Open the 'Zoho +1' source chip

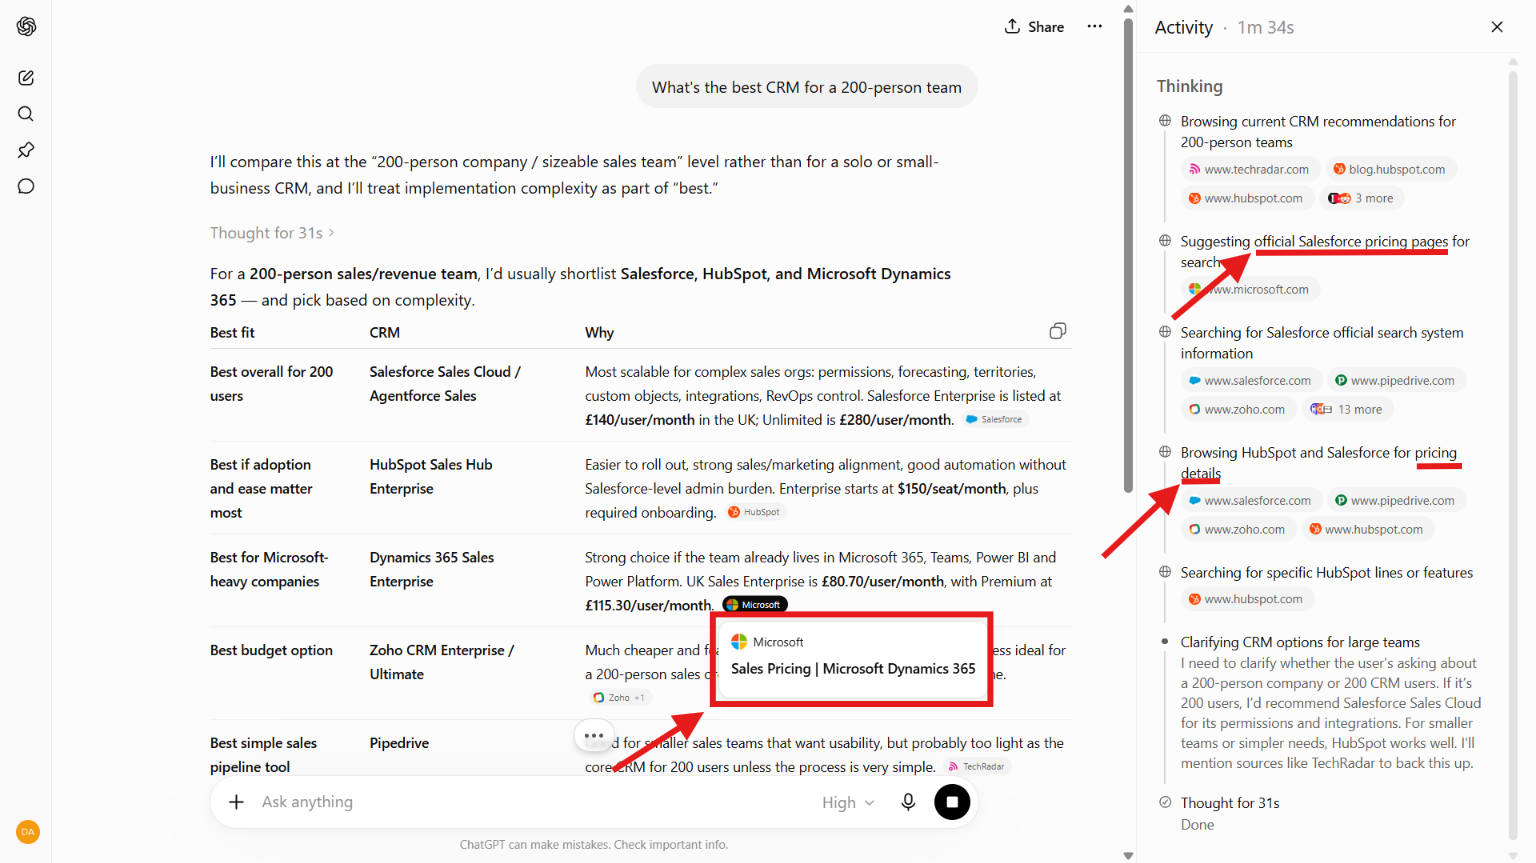click(619, 698)
